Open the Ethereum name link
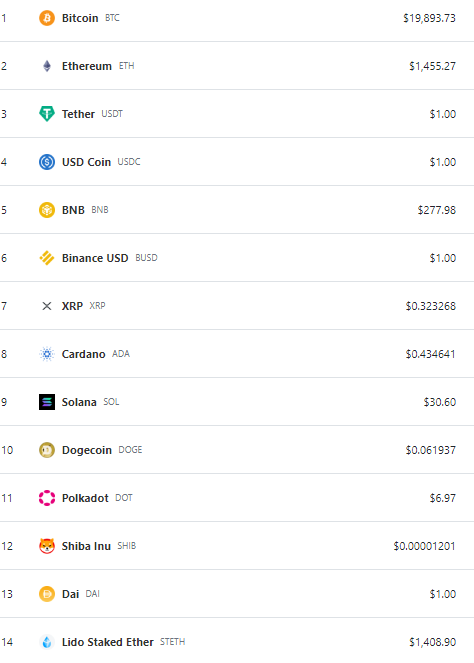 pos(87,66)
